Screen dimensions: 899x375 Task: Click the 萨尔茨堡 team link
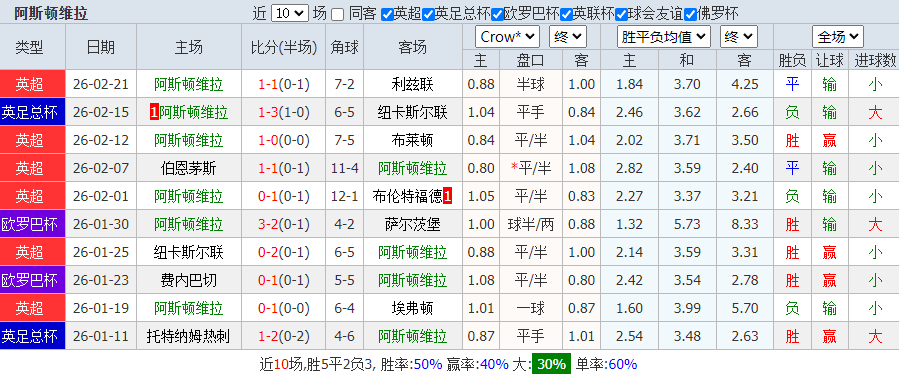point(413,224)
